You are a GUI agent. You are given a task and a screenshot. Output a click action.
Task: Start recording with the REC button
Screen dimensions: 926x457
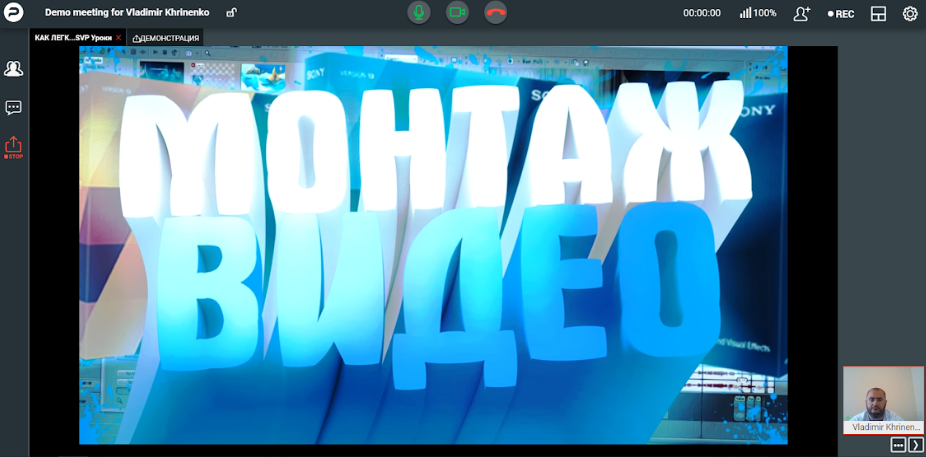coord(841,14)
